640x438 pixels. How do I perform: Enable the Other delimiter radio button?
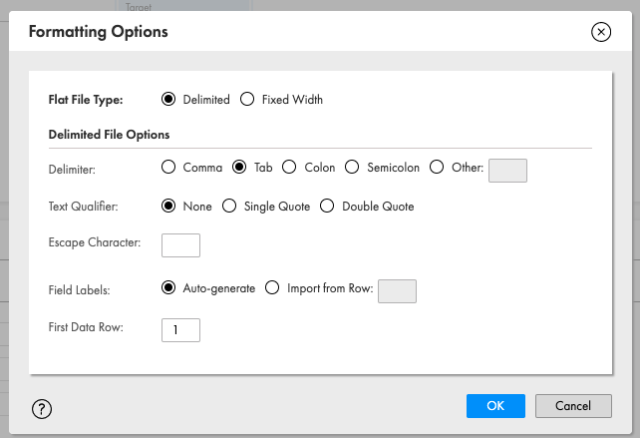[x=436, y=168]
